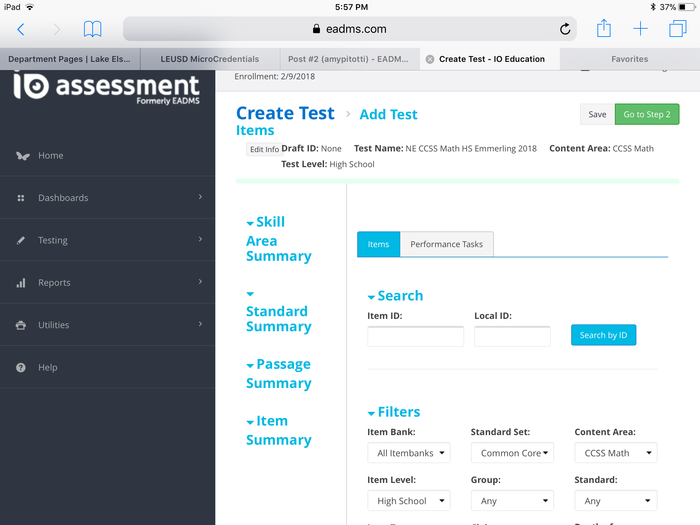Open the Item Bank dropdown

pos(408,453)
